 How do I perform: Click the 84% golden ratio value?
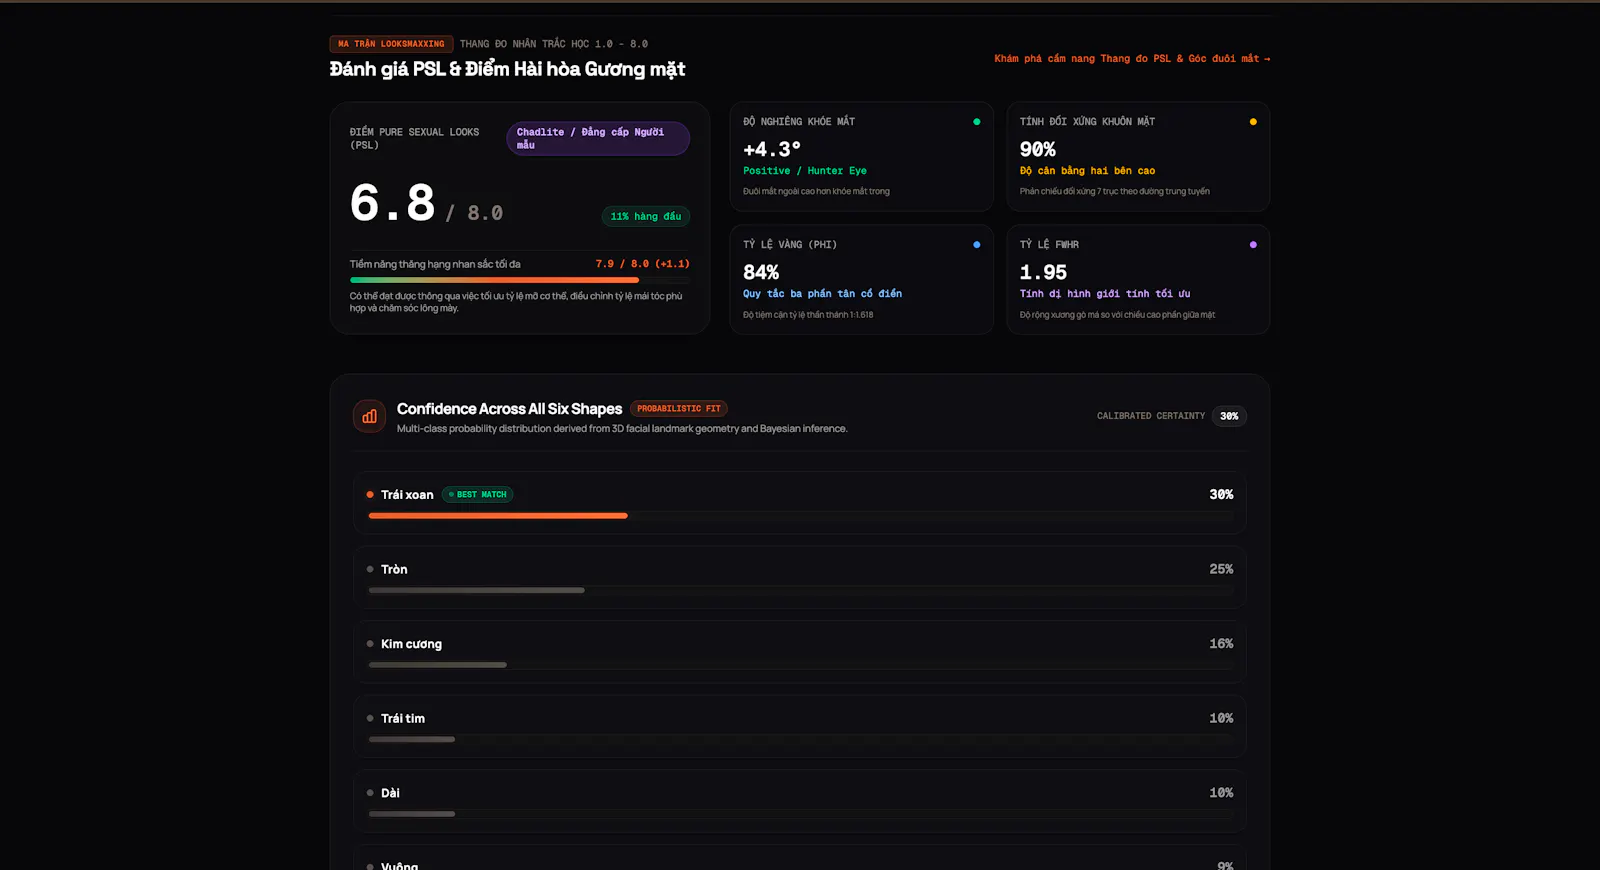point(761,272)
